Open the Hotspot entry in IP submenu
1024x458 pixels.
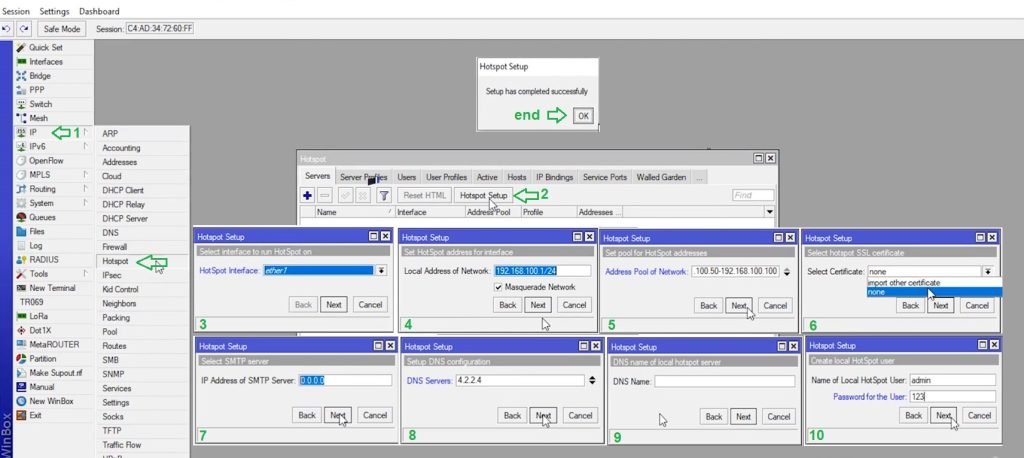coord(115,260)
